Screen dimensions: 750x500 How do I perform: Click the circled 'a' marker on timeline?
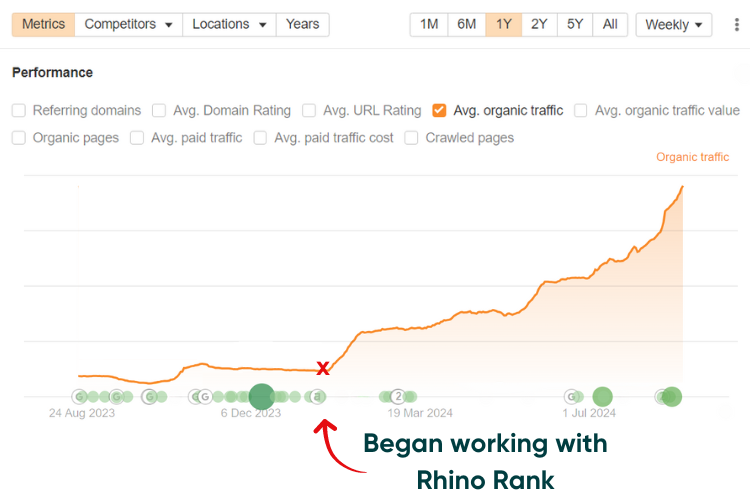[x=317, y=397]
